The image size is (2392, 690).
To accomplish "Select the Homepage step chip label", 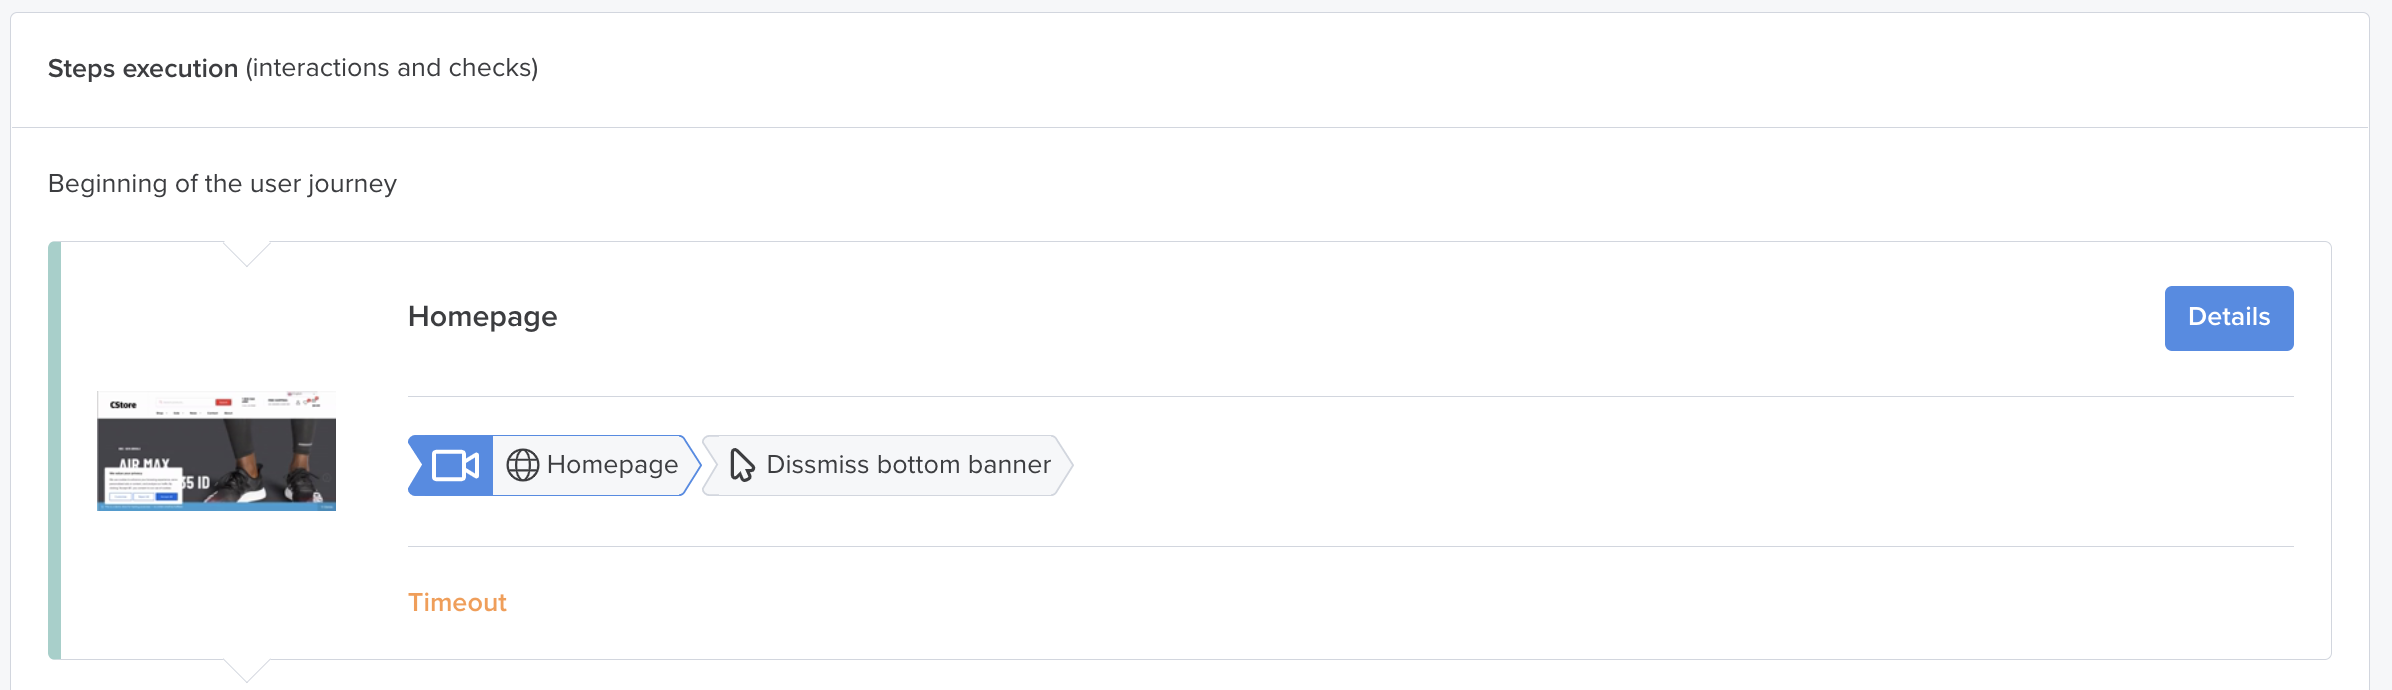I will 612,465.
